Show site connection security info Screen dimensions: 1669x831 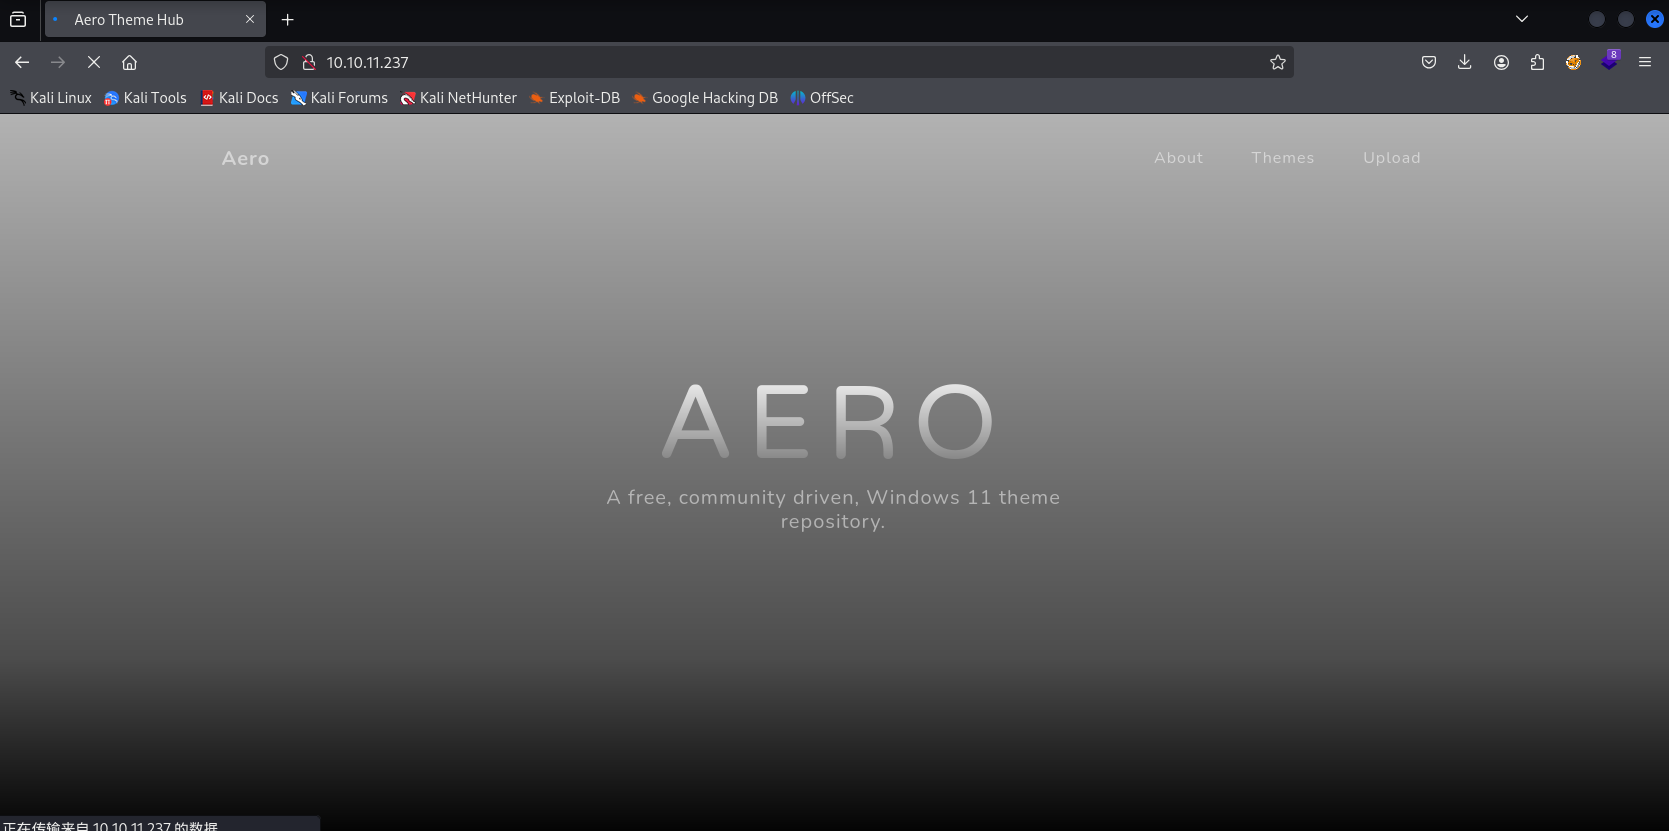309,62
